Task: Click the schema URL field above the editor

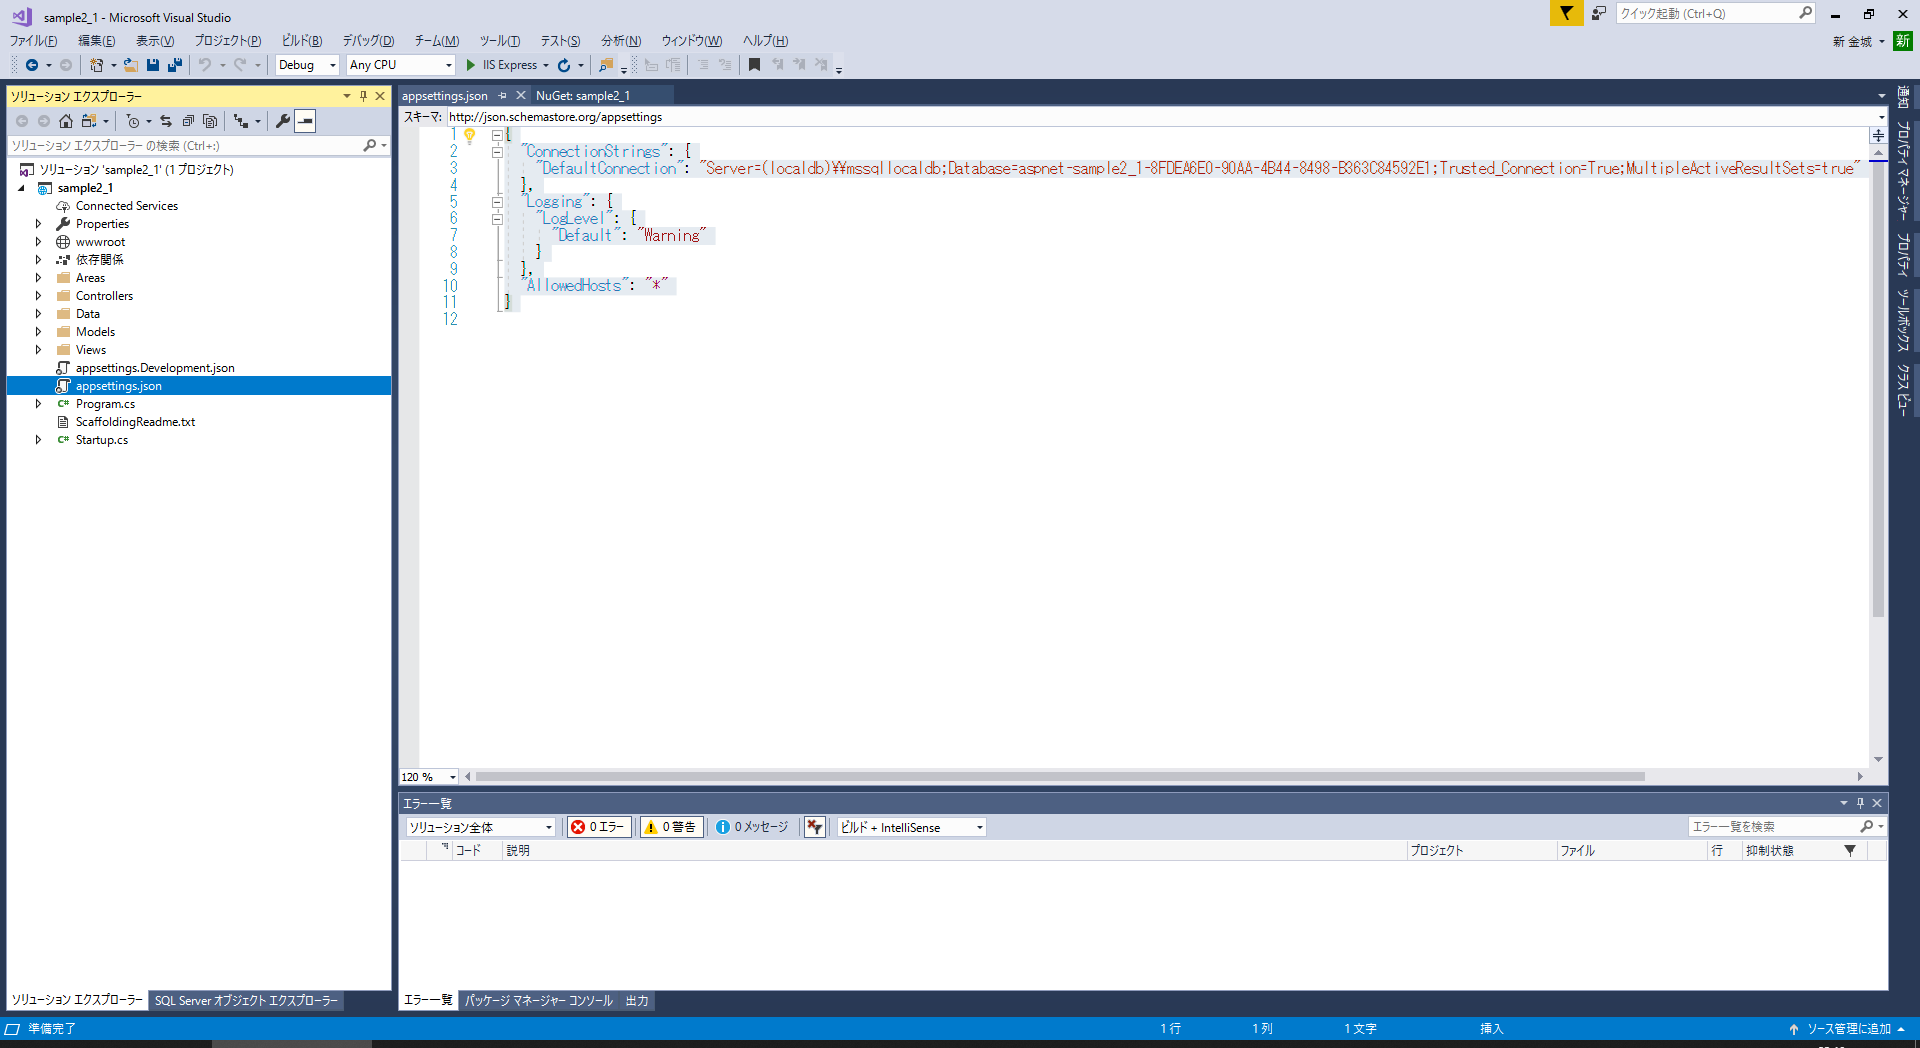Action: point(1165,117)
